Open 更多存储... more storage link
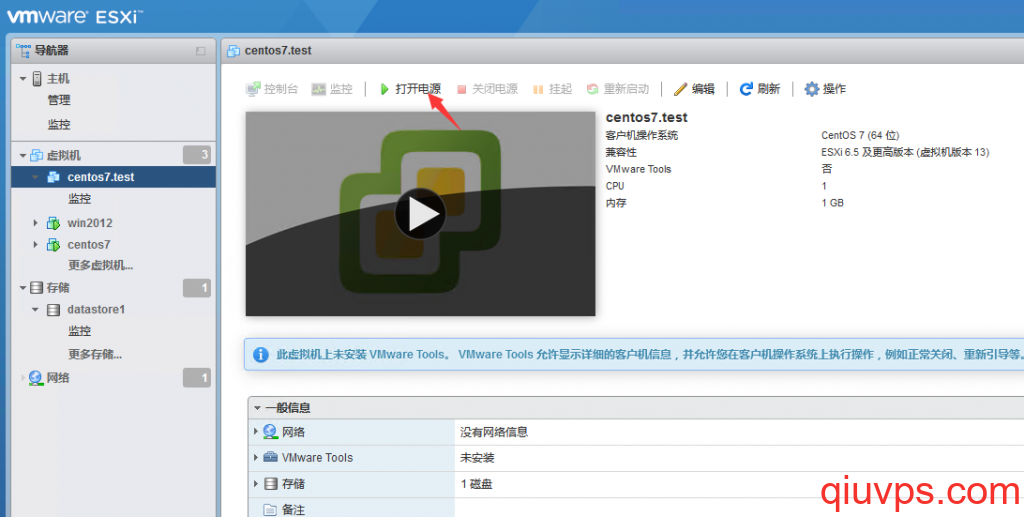Viewport: 1024px width, 517px height. (95, 354)
